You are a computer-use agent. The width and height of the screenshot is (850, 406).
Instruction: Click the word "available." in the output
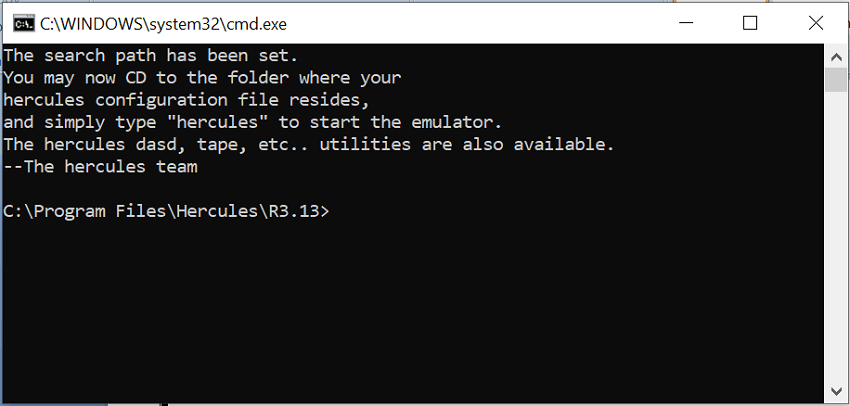pos(564,145)
